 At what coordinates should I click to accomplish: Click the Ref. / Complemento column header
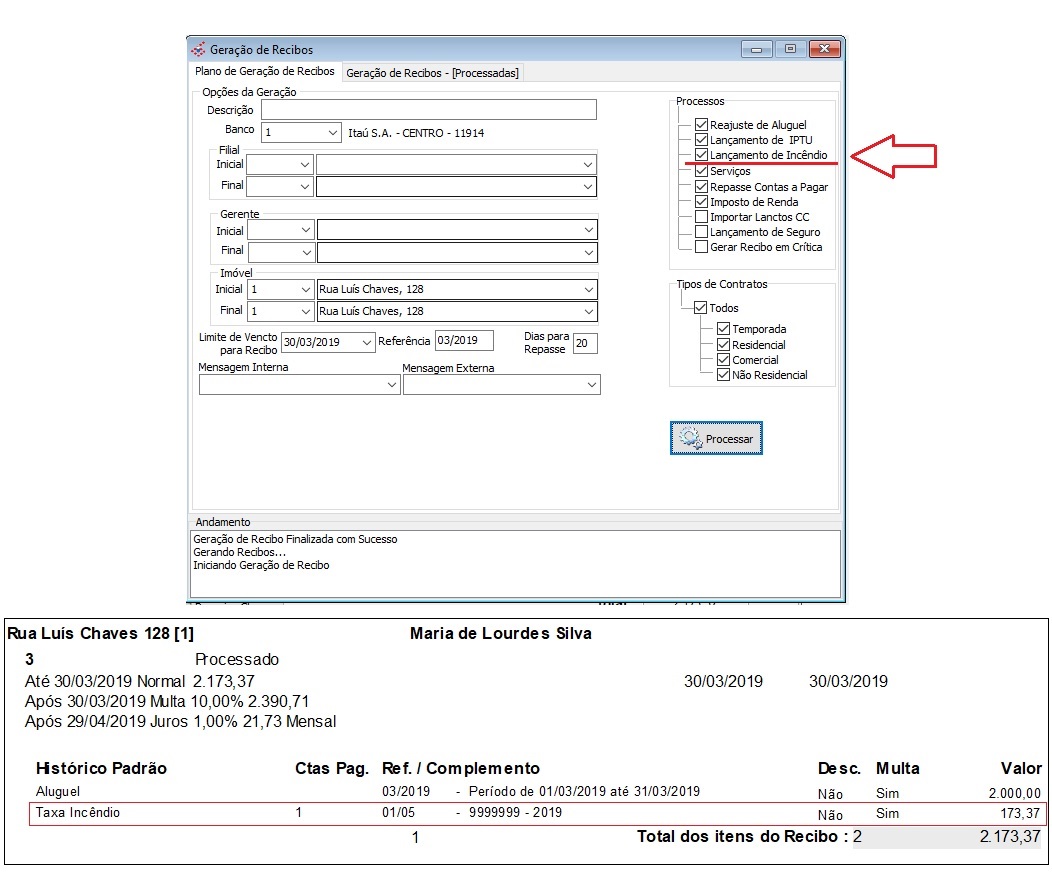[460, 769]
